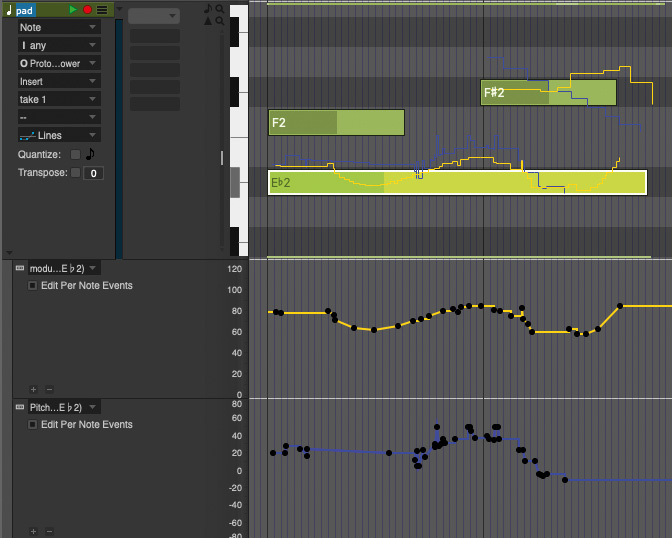
Task: Click the vertical zoom magnifier next to the triangle icon
Action: pos(219,20)
